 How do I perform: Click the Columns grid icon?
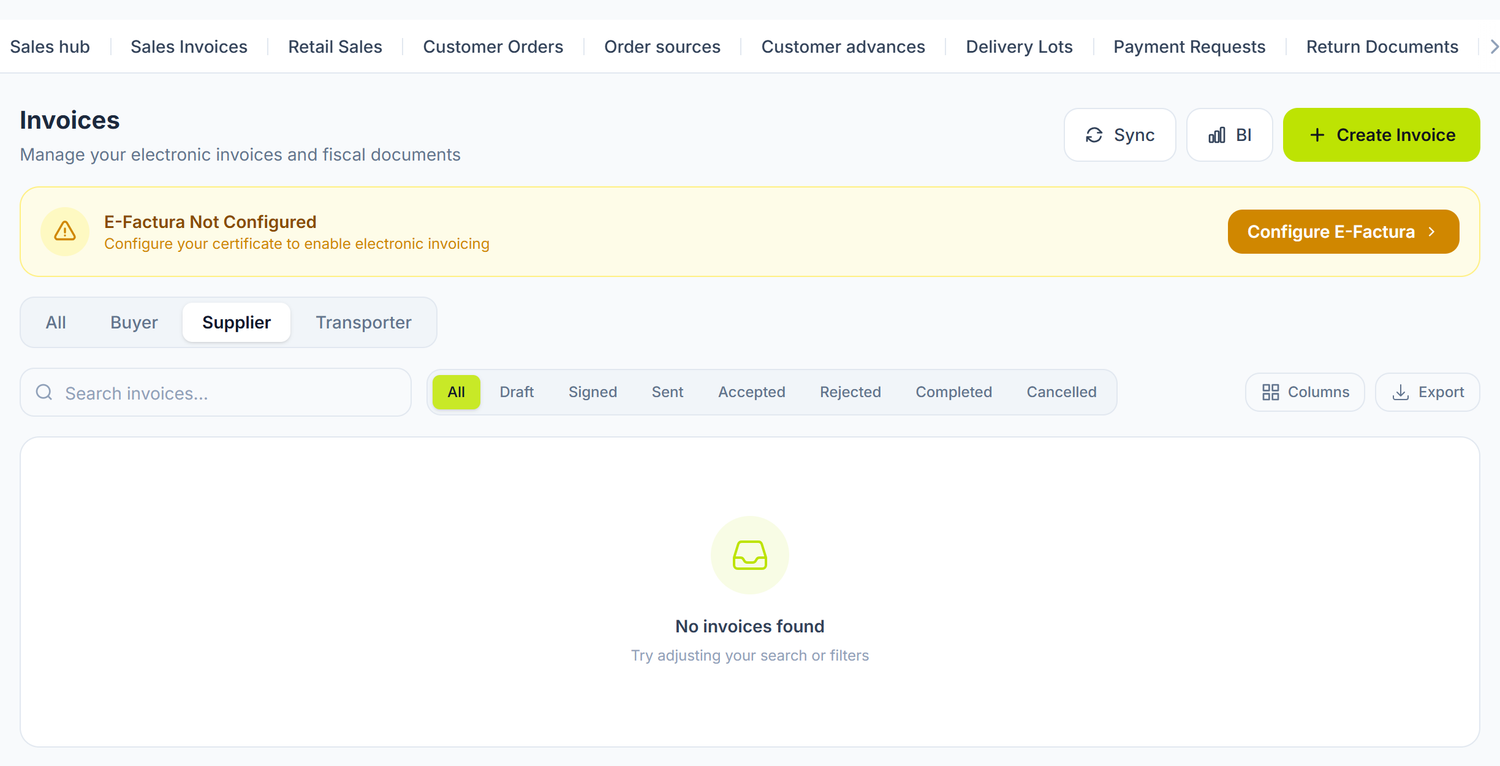click(x=1271, y=392)
